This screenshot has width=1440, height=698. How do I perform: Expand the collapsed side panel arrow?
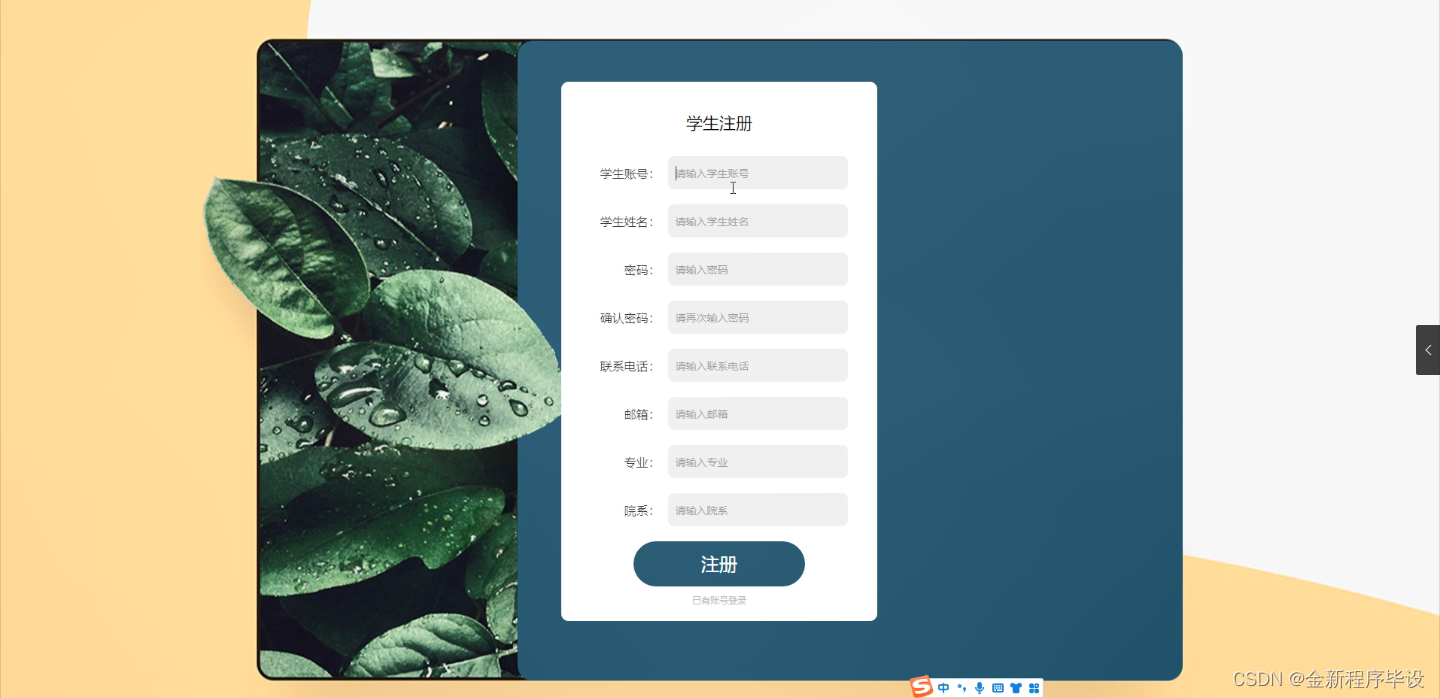pos(1428,350)
